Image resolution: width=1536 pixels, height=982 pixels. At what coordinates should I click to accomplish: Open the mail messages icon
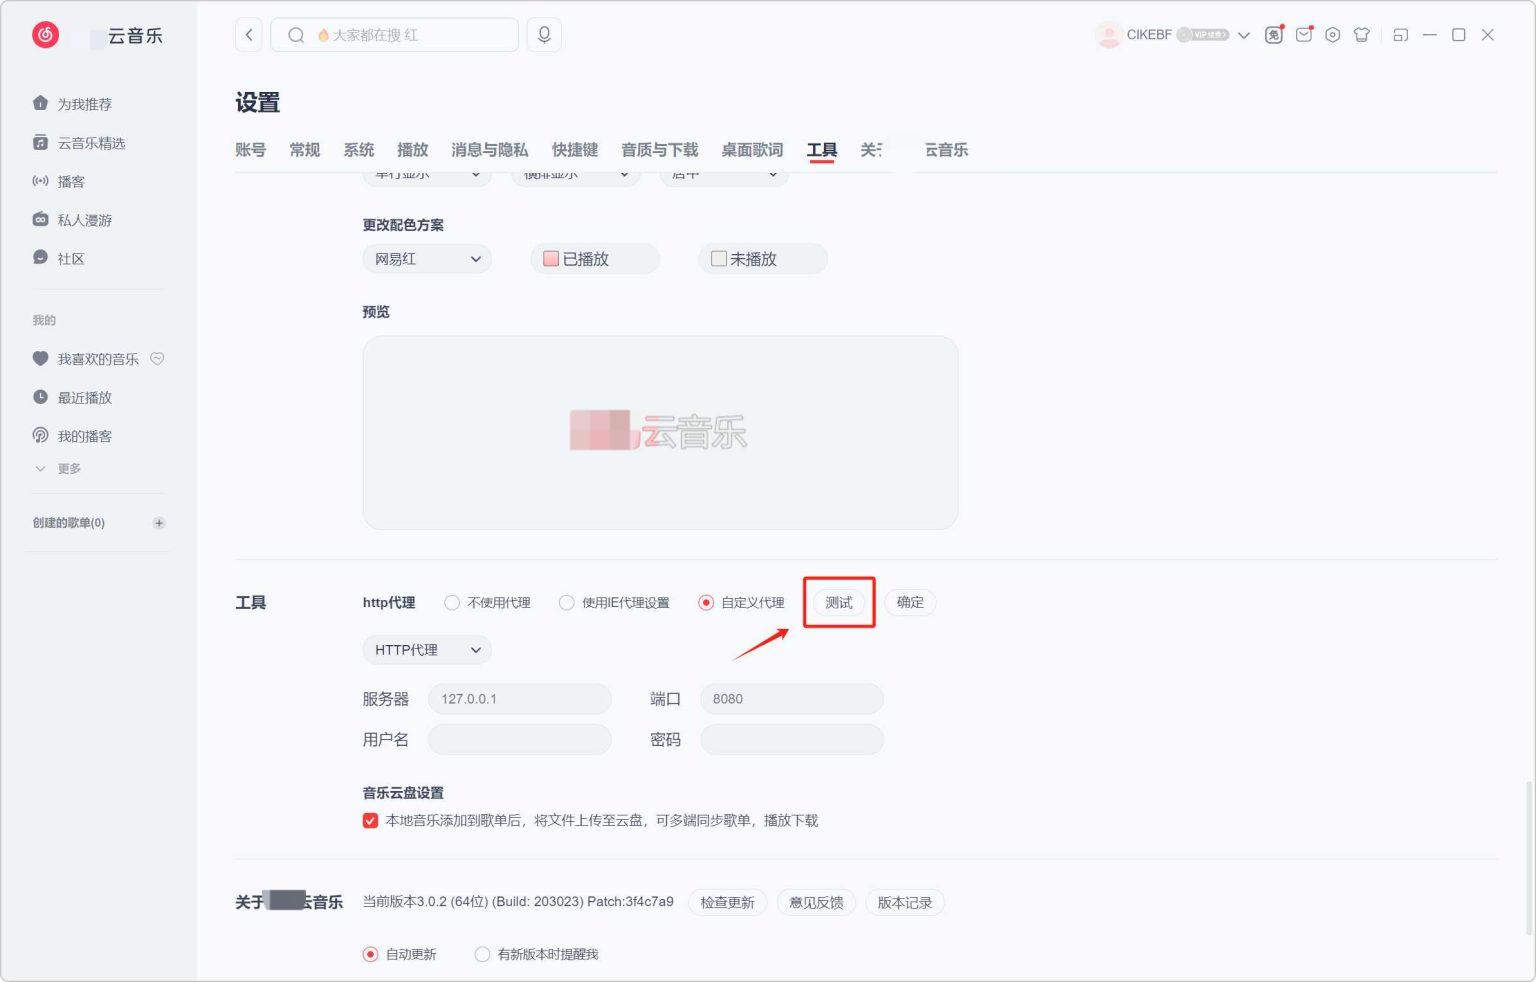[x=1304, y=35]
